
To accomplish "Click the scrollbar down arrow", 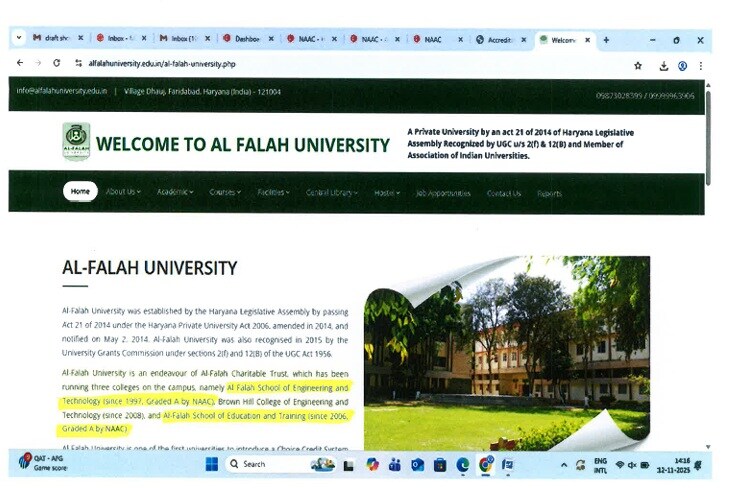I will [708, 446].
